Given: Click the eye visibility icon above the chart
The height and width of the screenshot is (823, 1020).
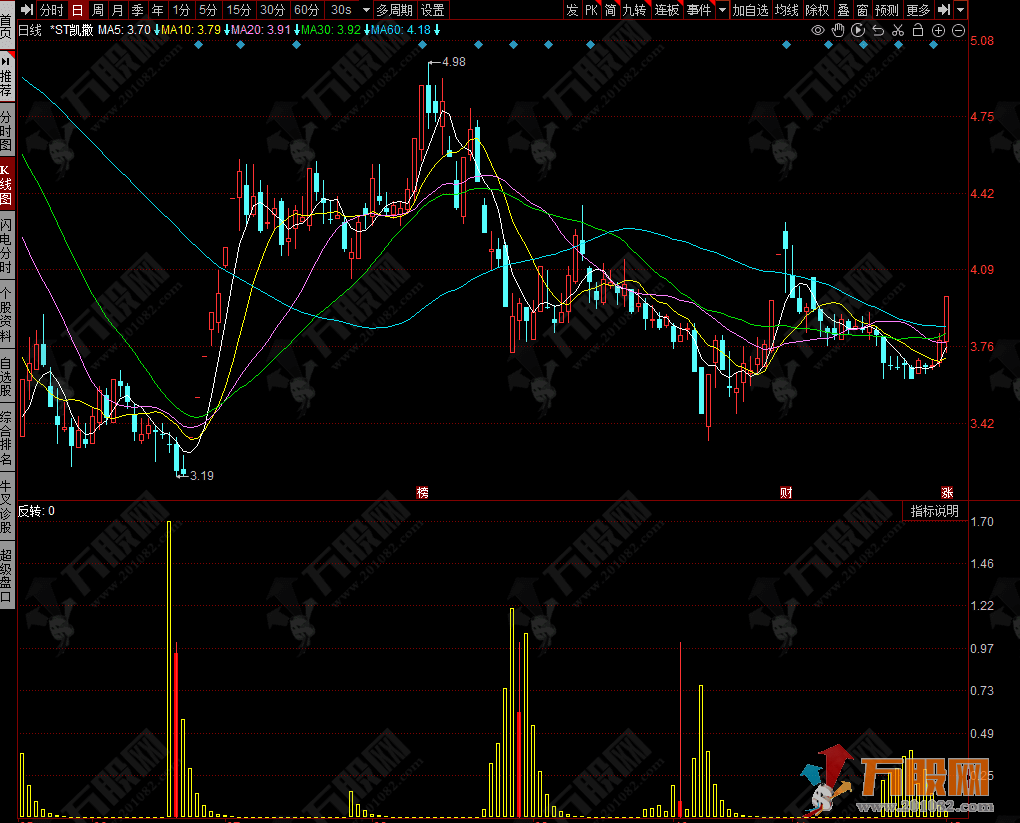Looking at the screenshot, I should (x=818, y=31).
